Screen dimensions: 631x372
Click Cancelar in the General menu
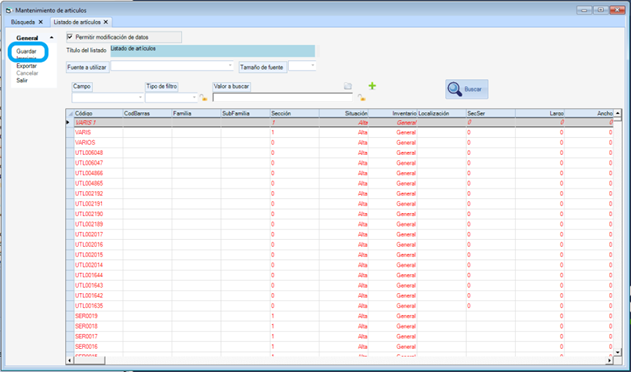(27, 73)
